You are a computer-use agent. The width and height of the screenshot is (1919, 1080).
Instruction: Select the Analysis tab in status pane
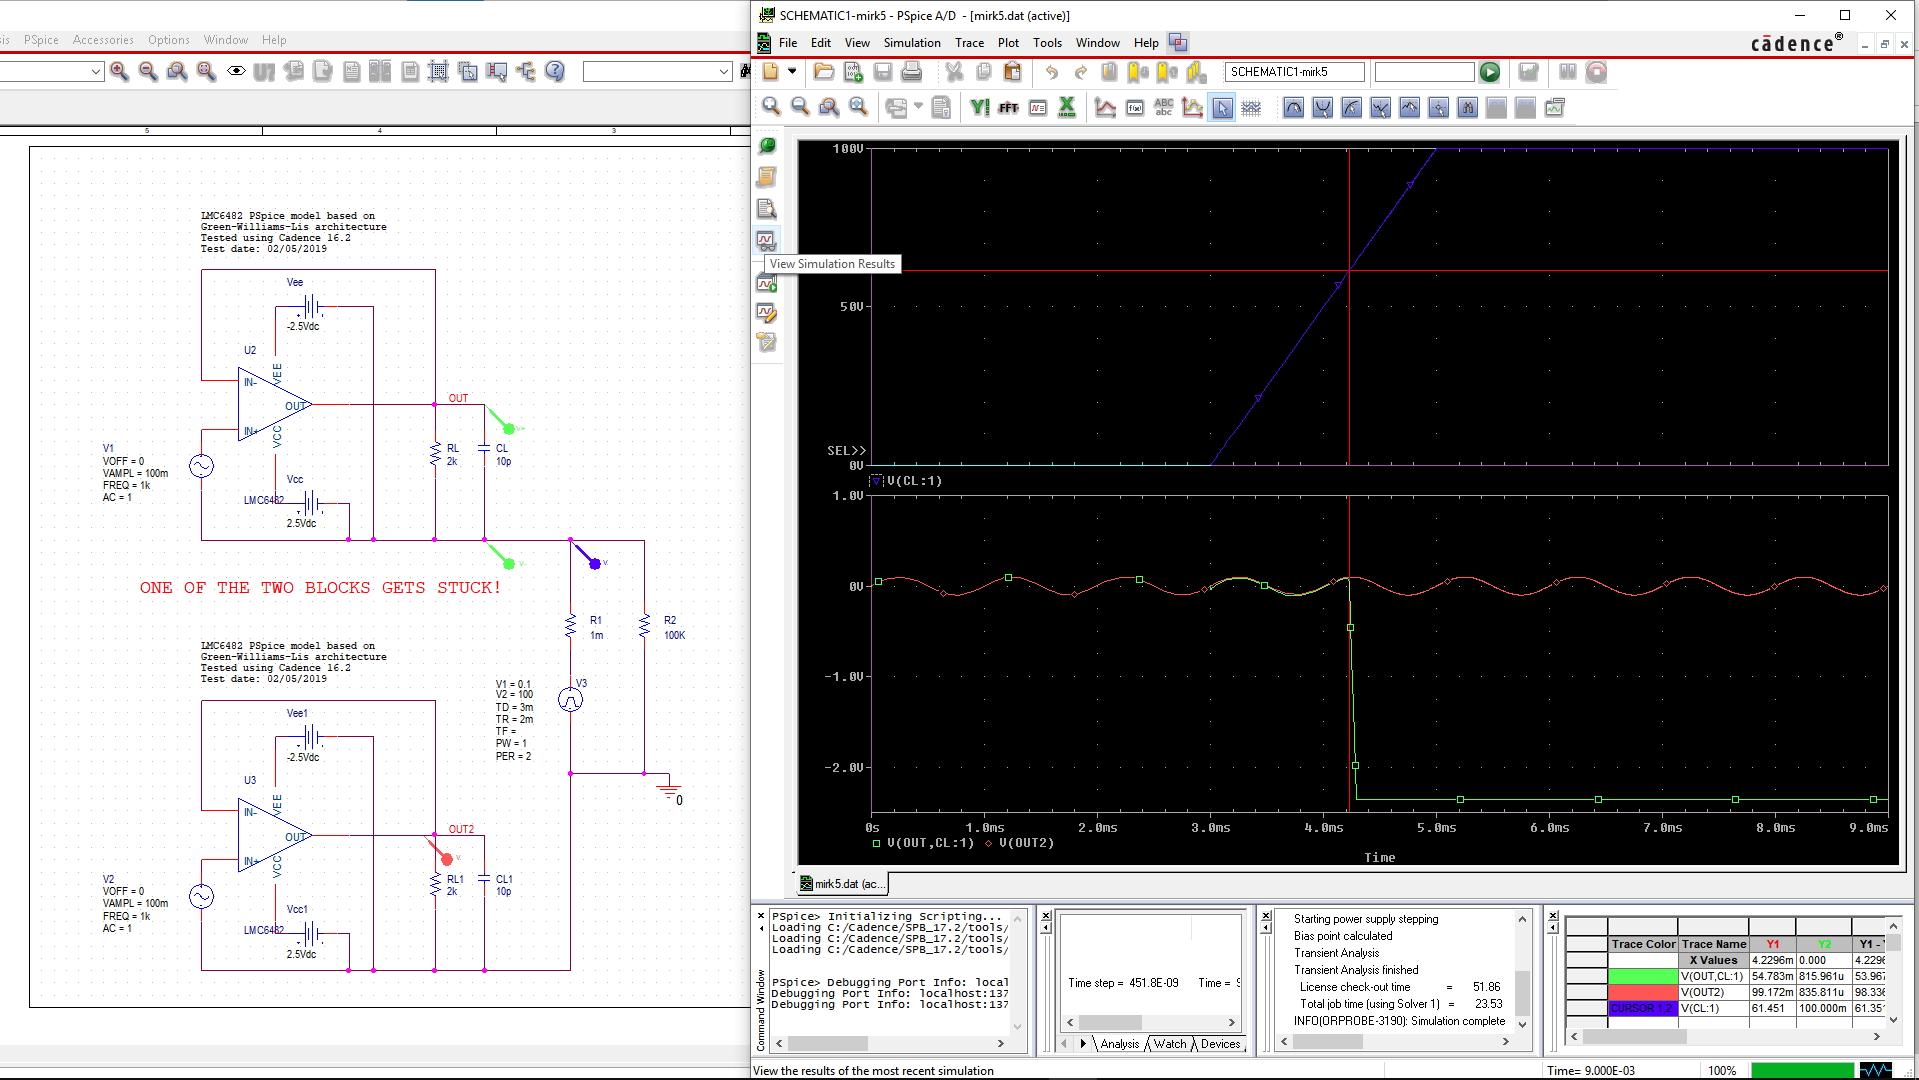coord(1119,1044)
